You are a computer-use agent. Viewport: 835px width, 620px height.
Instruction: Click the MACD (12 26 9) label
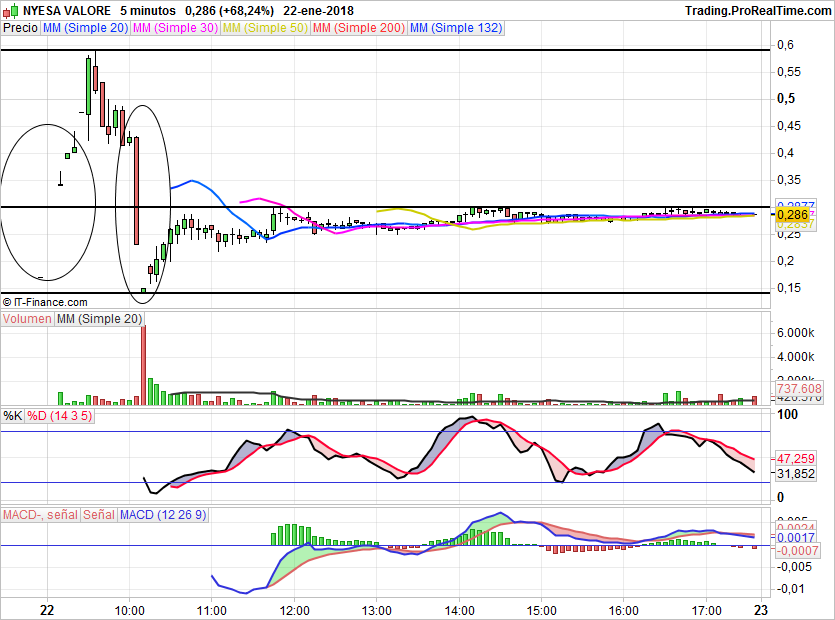point(163,515)
